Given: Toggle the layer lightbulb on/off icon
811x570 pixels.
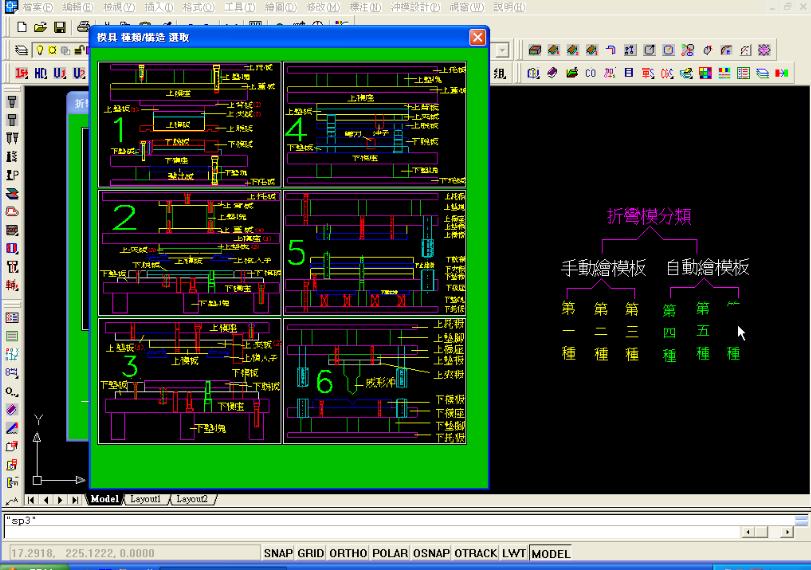Looking at the screenshot, I should 39,50.
